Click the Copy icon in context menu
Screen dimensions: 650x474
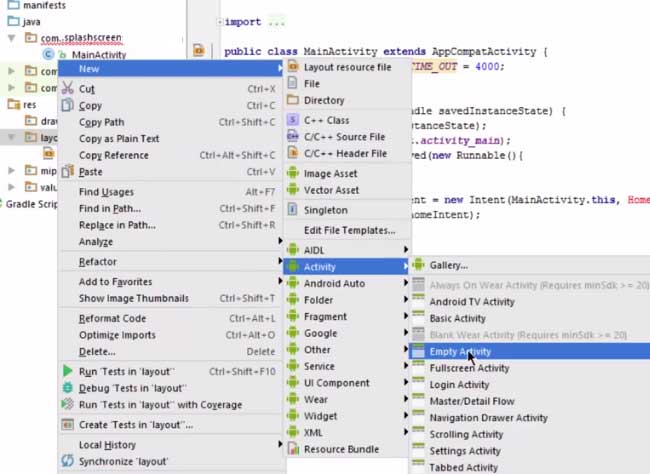[x=67, y=105]
